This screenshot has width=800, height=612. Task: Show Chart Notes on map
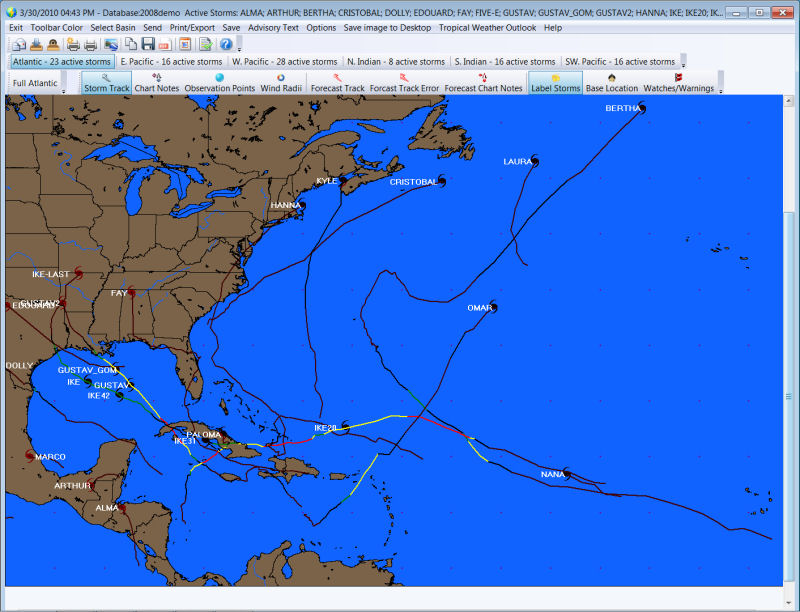coord(156,83)
